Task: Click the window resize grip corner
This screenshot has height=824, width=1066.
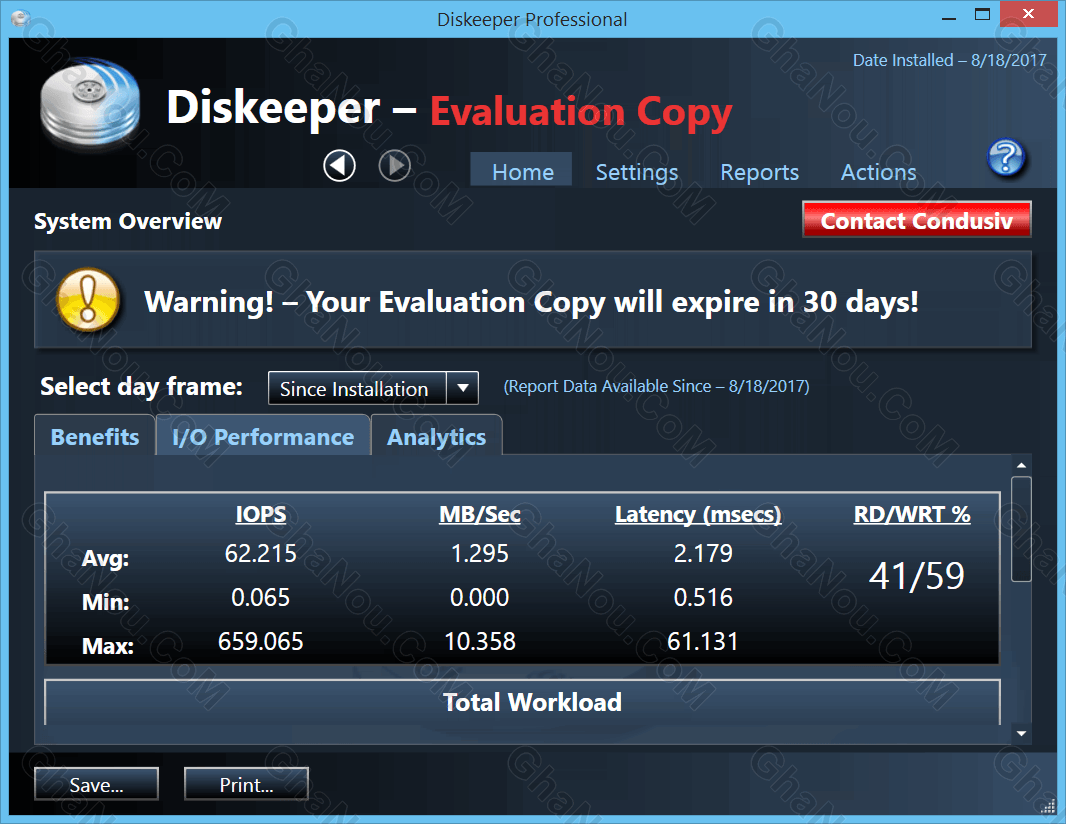Action: (1048, 806)
